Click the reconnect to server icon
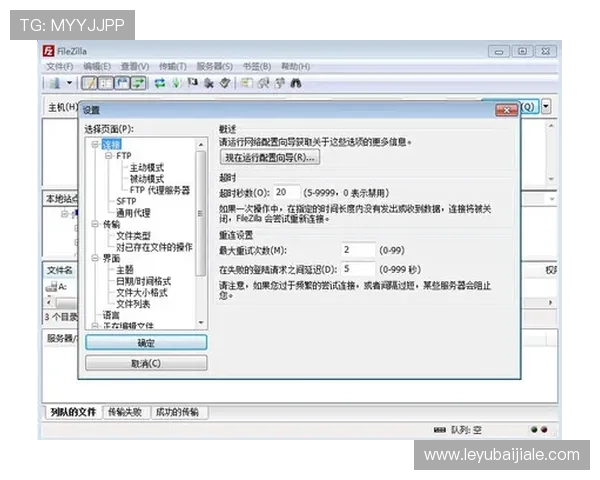This screenshot has width=600, height=480. pos(225,83)
